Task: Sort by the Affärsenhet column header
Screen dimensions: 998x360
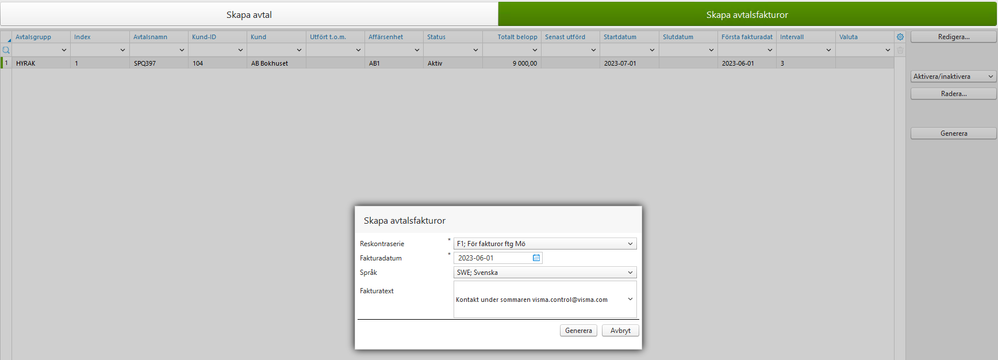Action: point(393,38)
